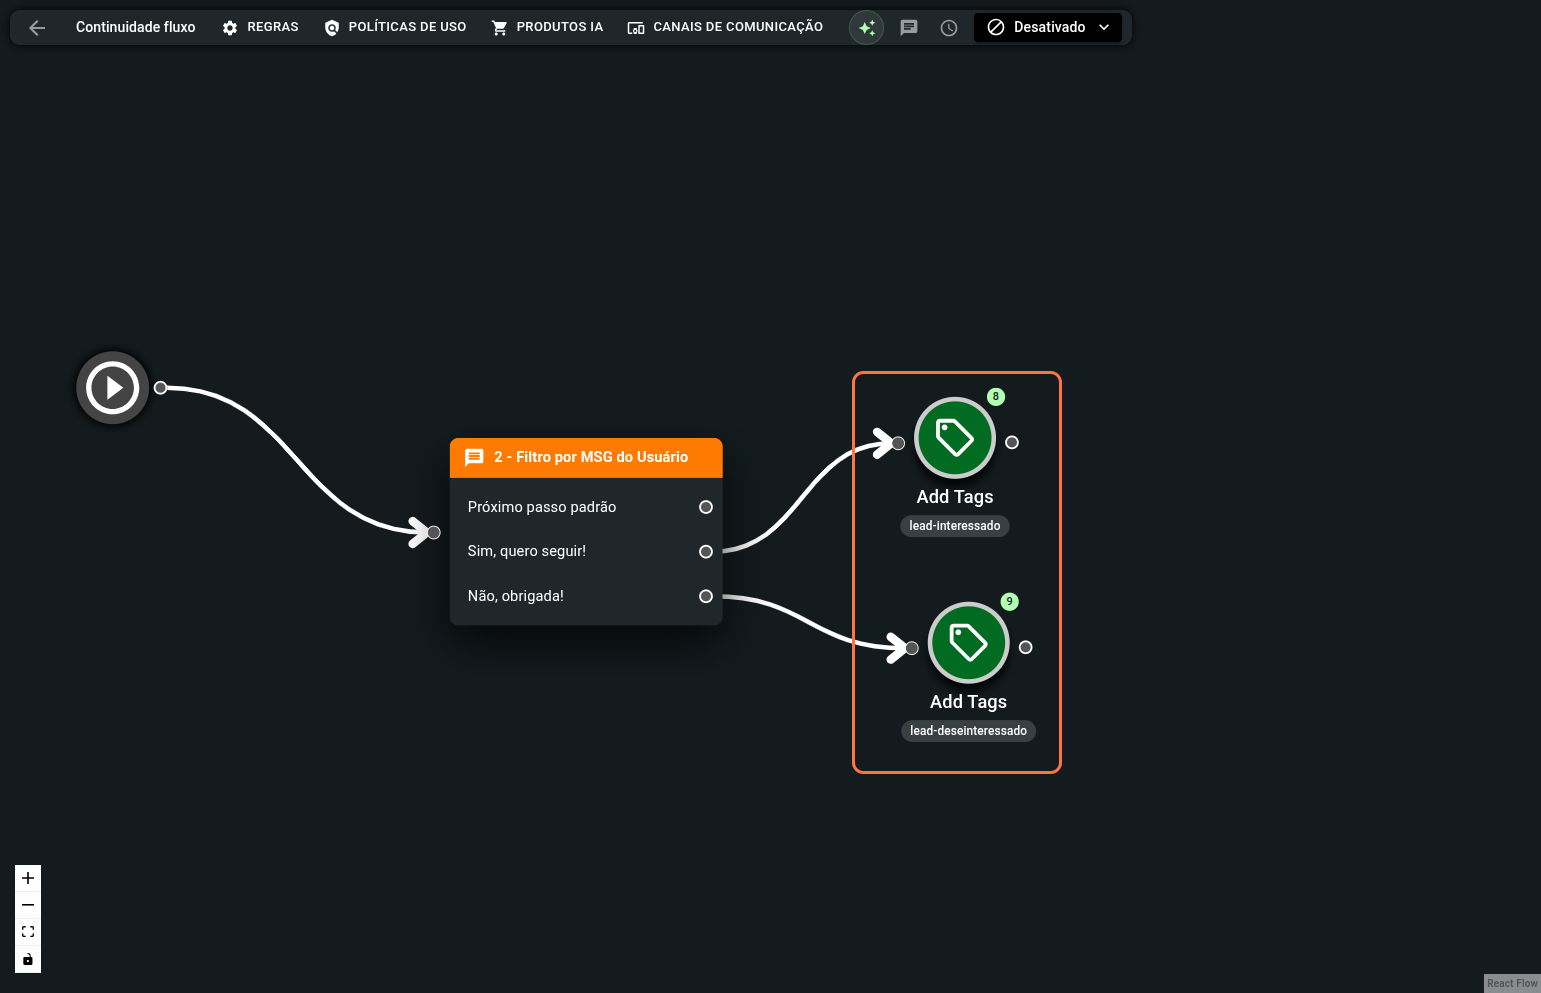Open Políticas de Uso menu

[396, 28]
